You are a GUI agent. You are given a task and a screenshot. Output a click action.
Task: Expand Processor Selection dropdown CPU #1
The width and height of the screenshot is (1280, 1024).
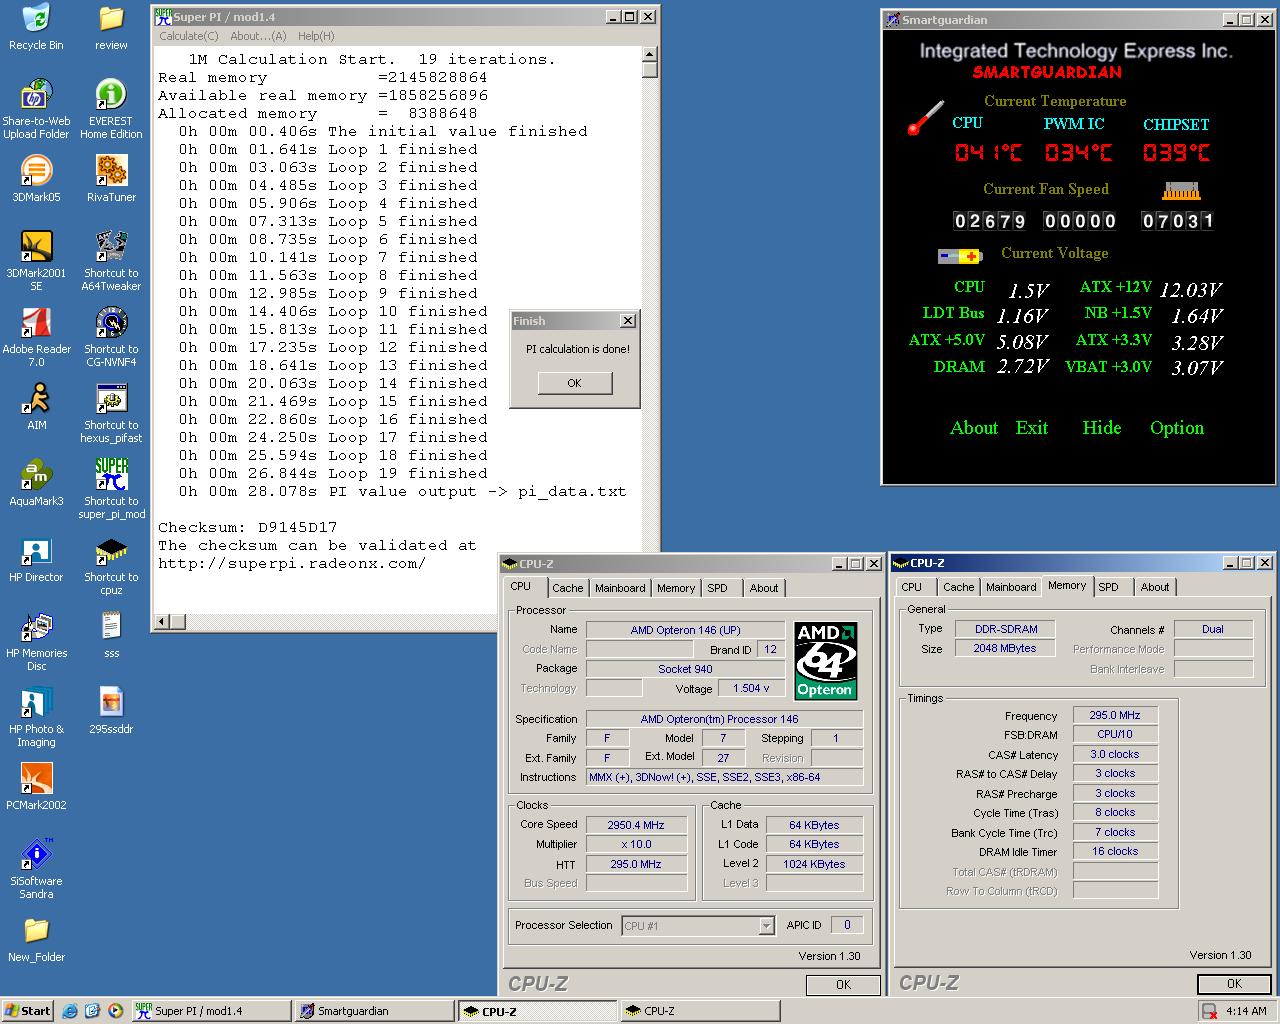[x=766, y=926]
